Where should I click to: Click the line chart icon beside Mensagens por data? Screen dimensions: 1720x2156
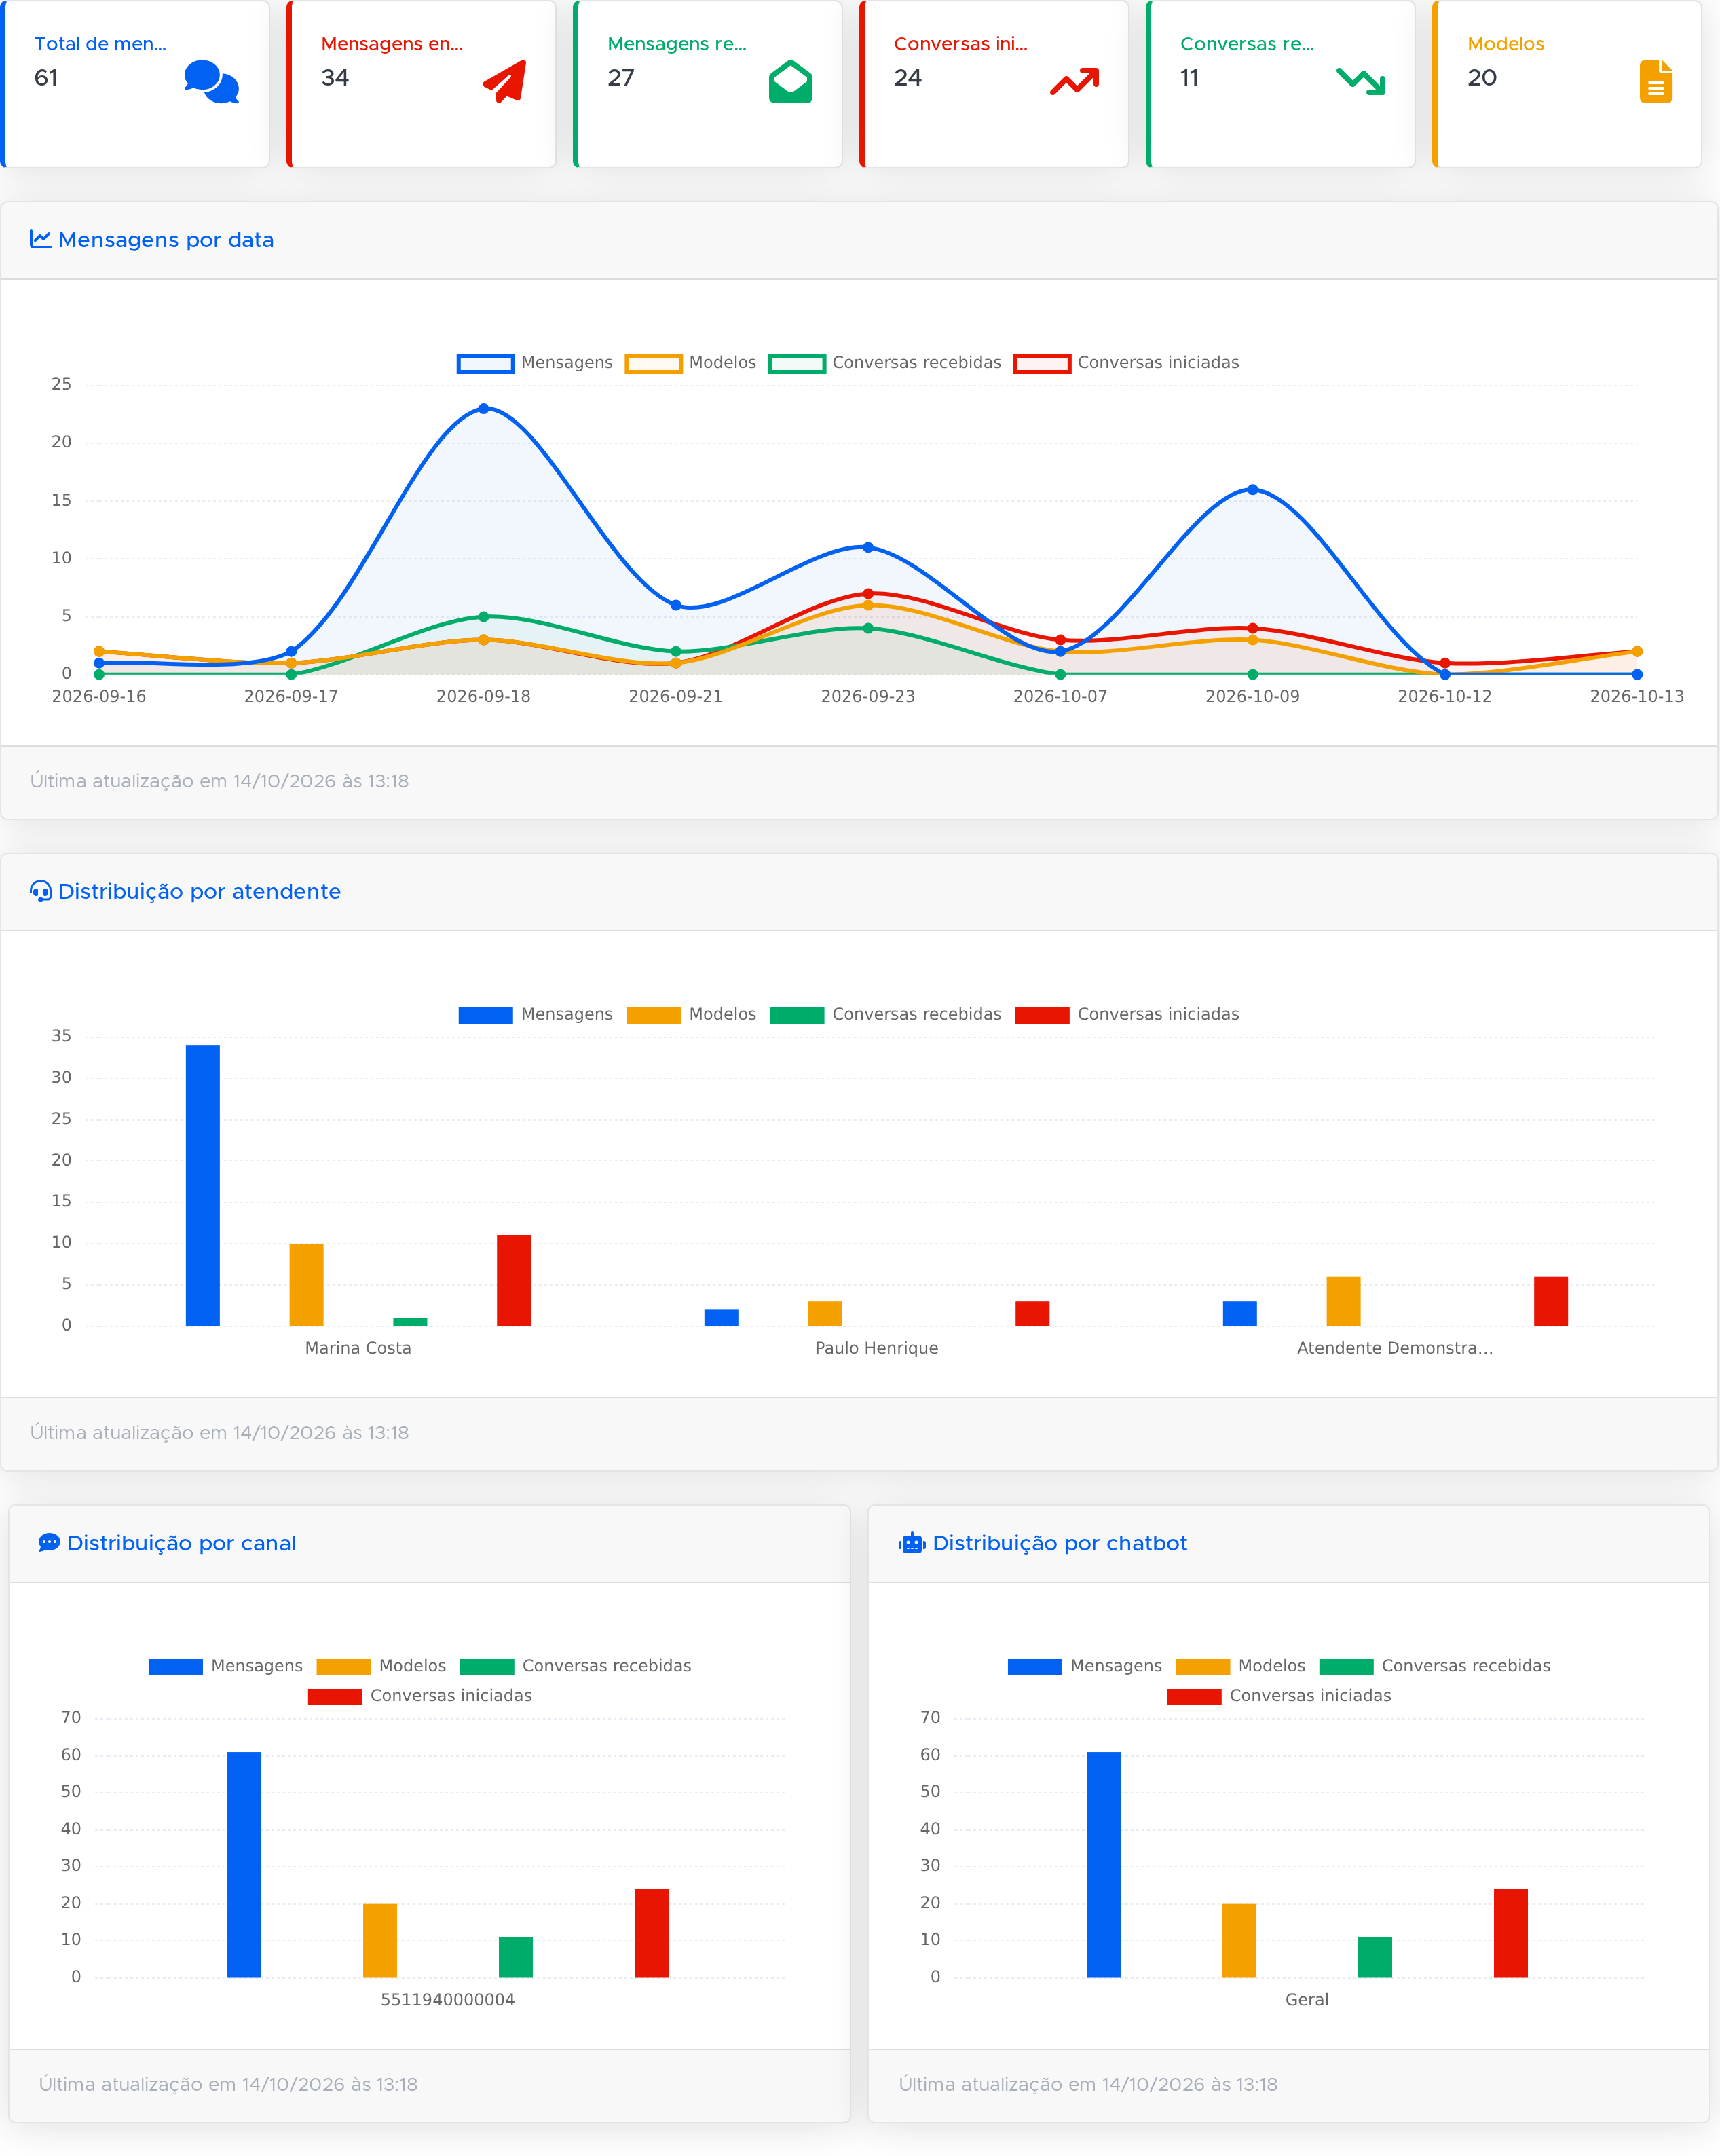pos(40,239)
